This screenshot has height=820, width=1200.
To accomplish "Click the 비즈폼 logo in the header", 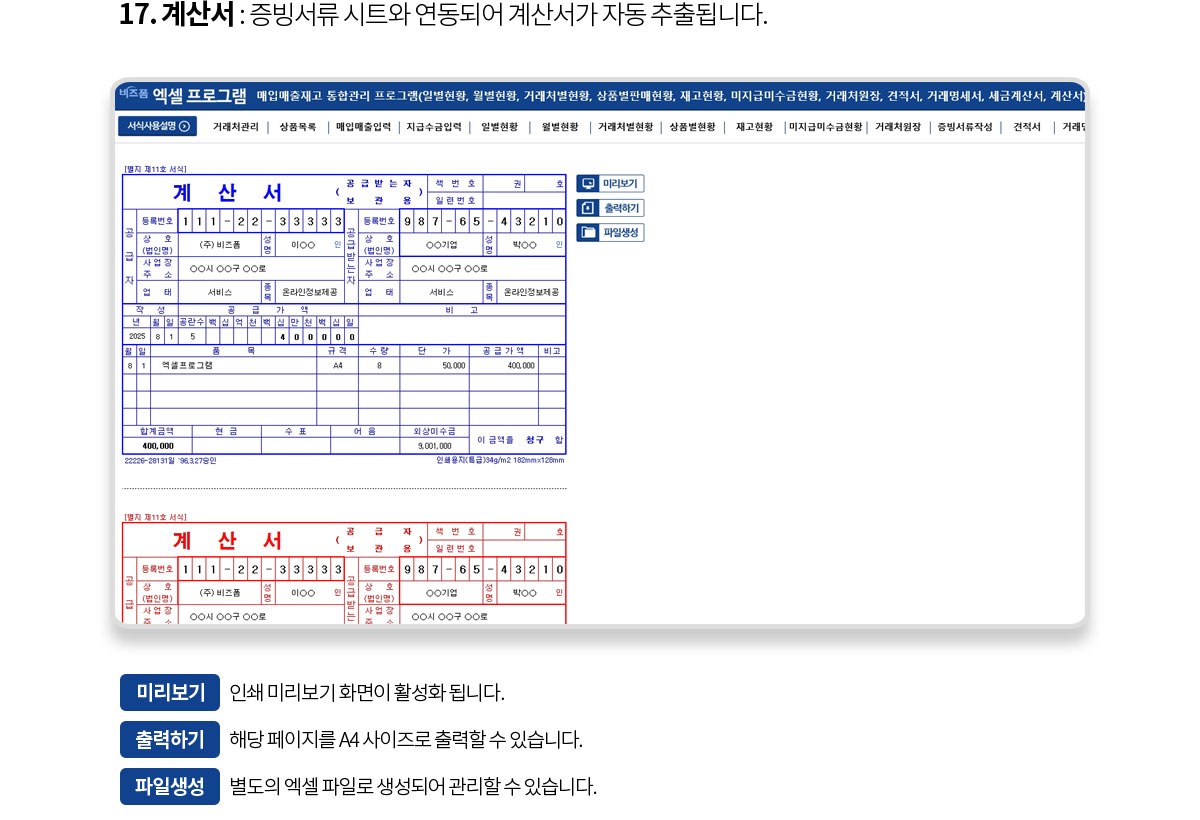I will (133, 93).
